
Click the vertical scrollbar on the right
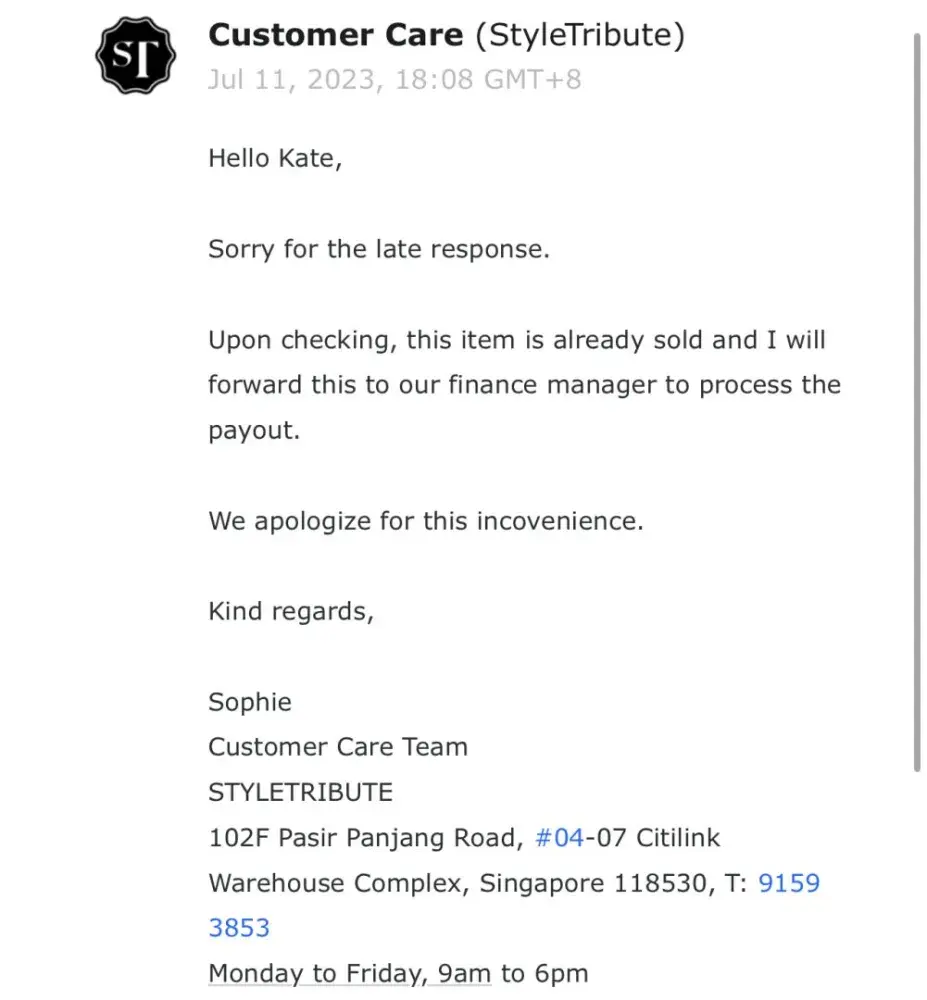(917, 400)
